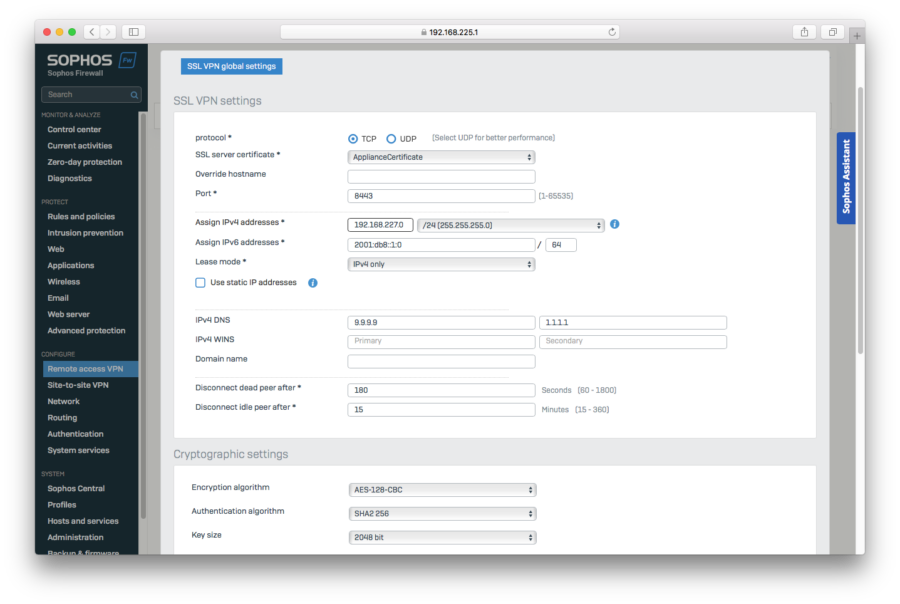This screenshot has height=604, width=900.
Task: Open the Sophos Assistant panel
Action: pos(845,177)
